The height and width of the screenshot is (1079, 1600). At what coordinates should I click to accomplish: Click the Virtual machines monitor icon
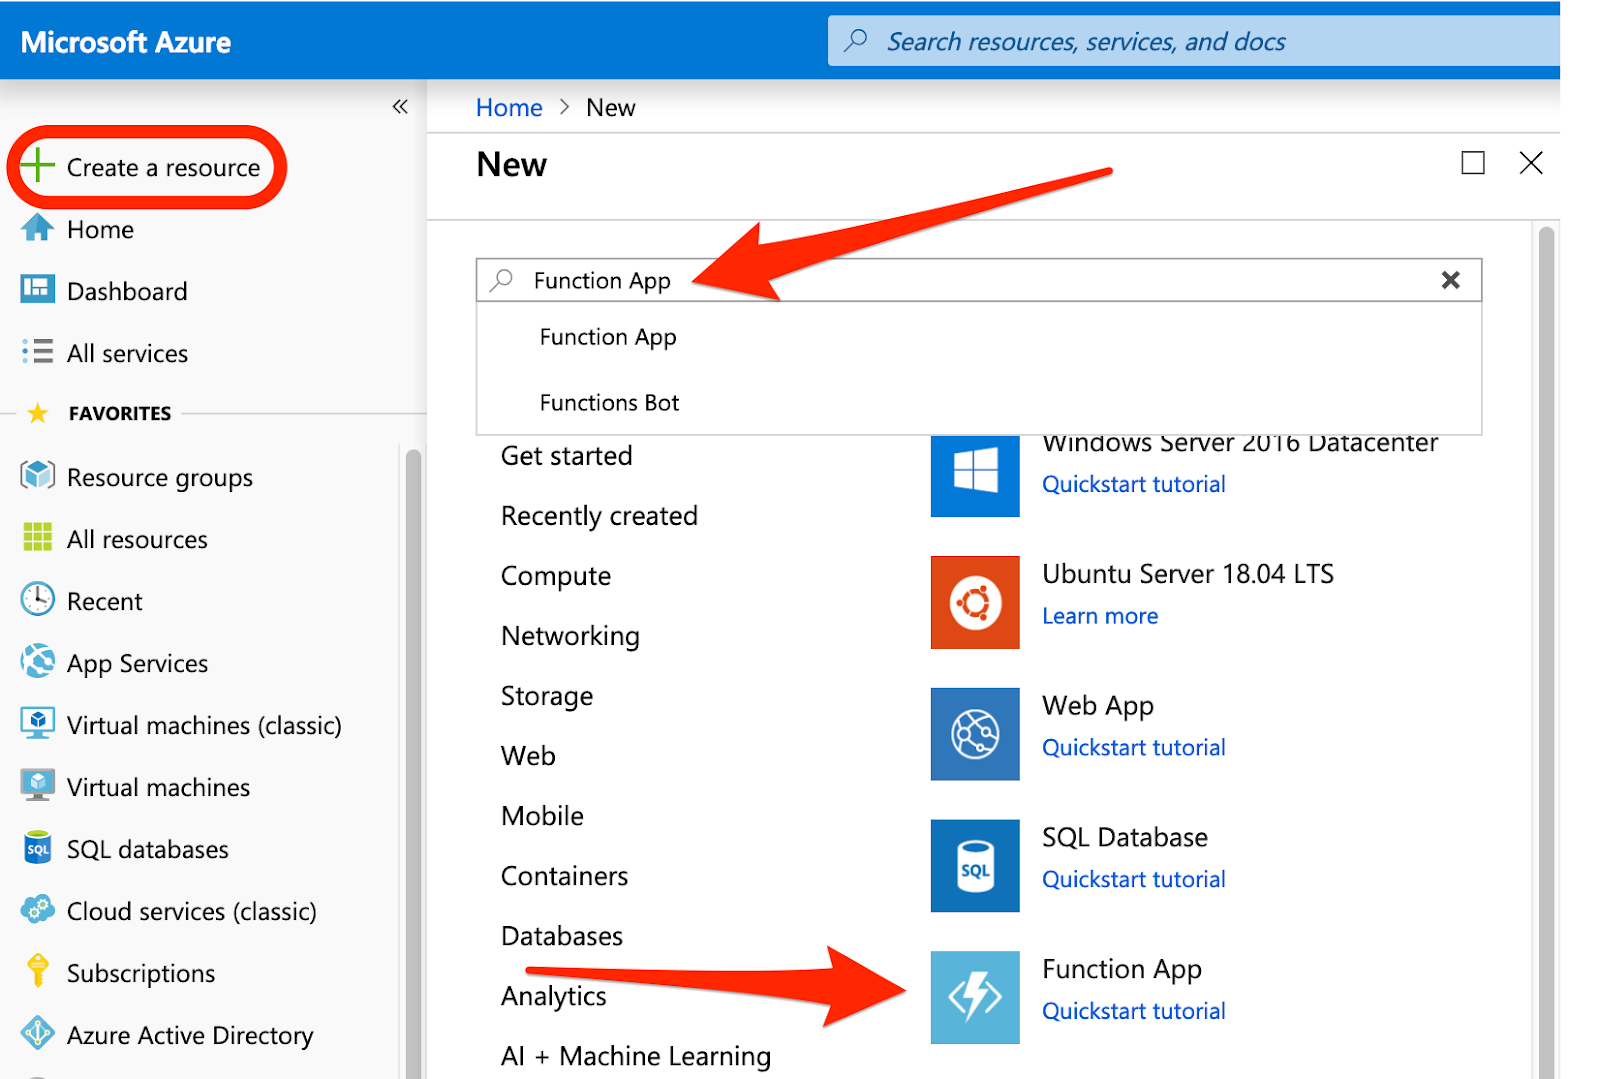click(x=38, y=786)
